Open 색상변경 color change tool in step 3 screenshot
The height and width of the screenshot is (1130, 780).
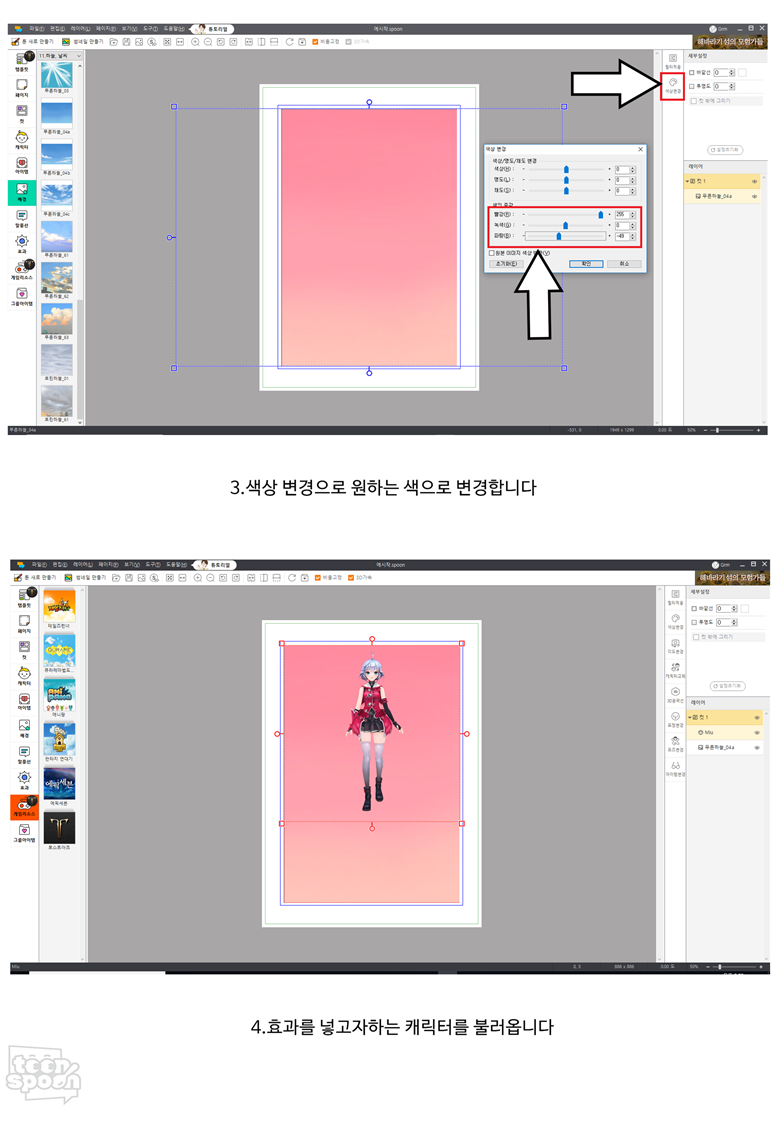[673, 86]
